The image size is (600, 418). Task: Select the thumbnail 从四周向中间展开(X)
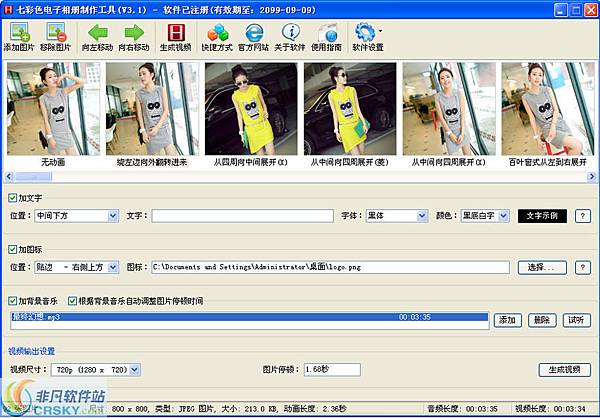coord(251,109)
